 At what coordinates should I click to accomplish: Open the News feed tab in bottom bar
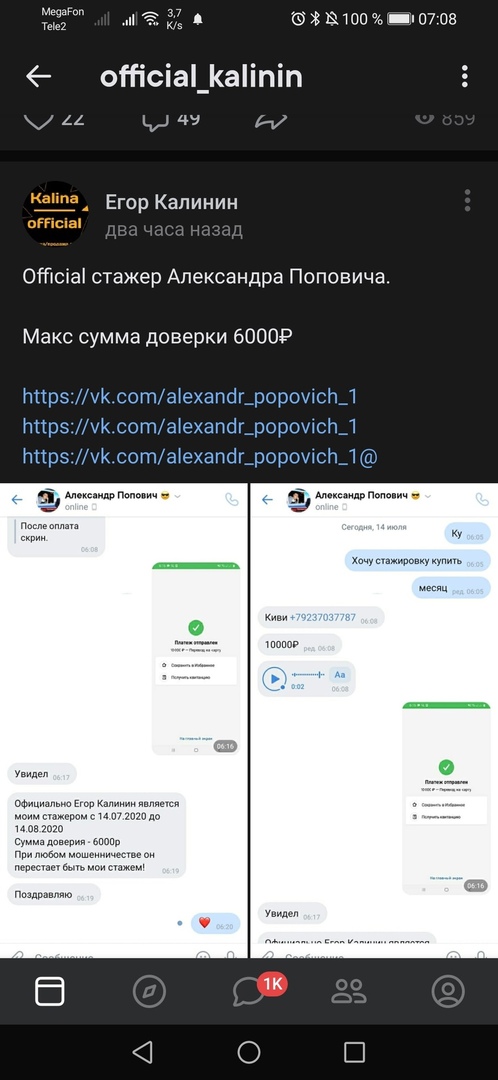50,991
